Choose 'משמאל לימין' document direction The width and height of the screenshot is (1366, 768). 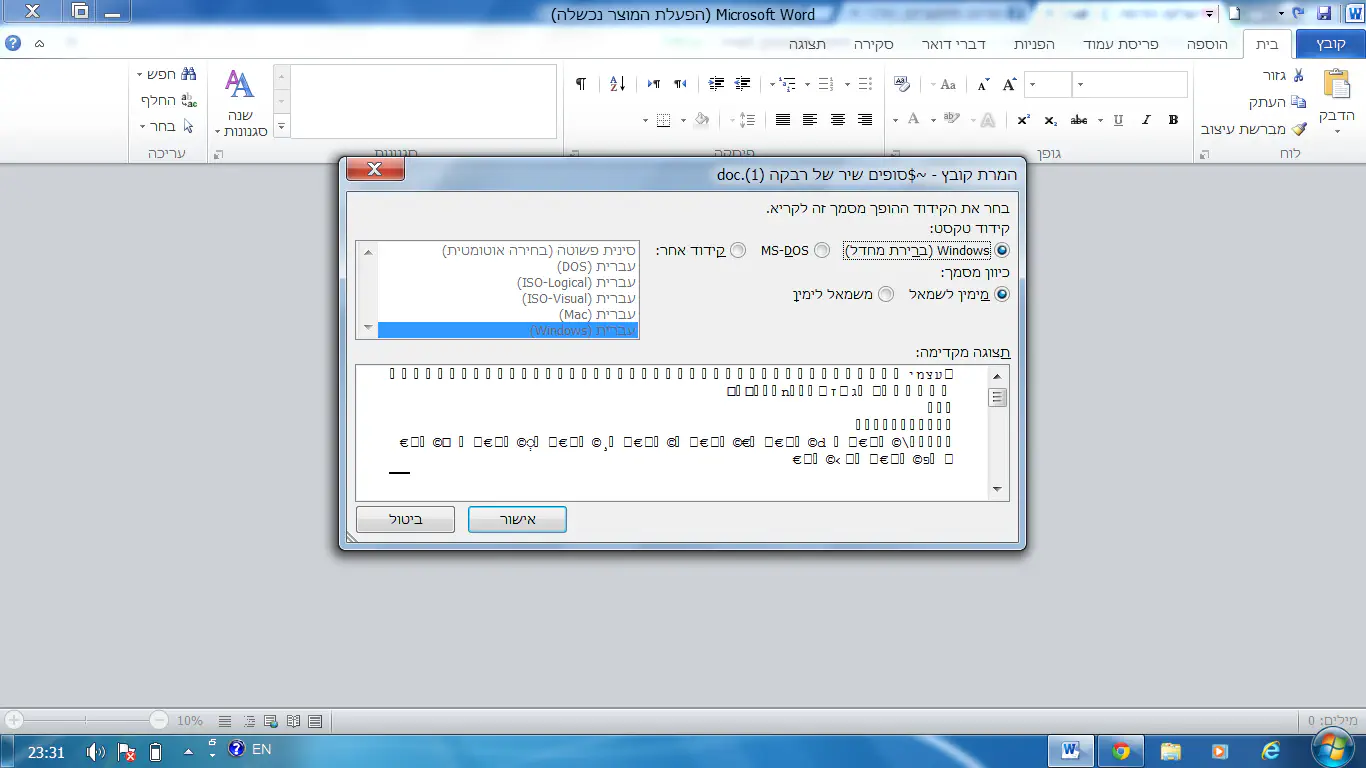click(x=886, y=294)
